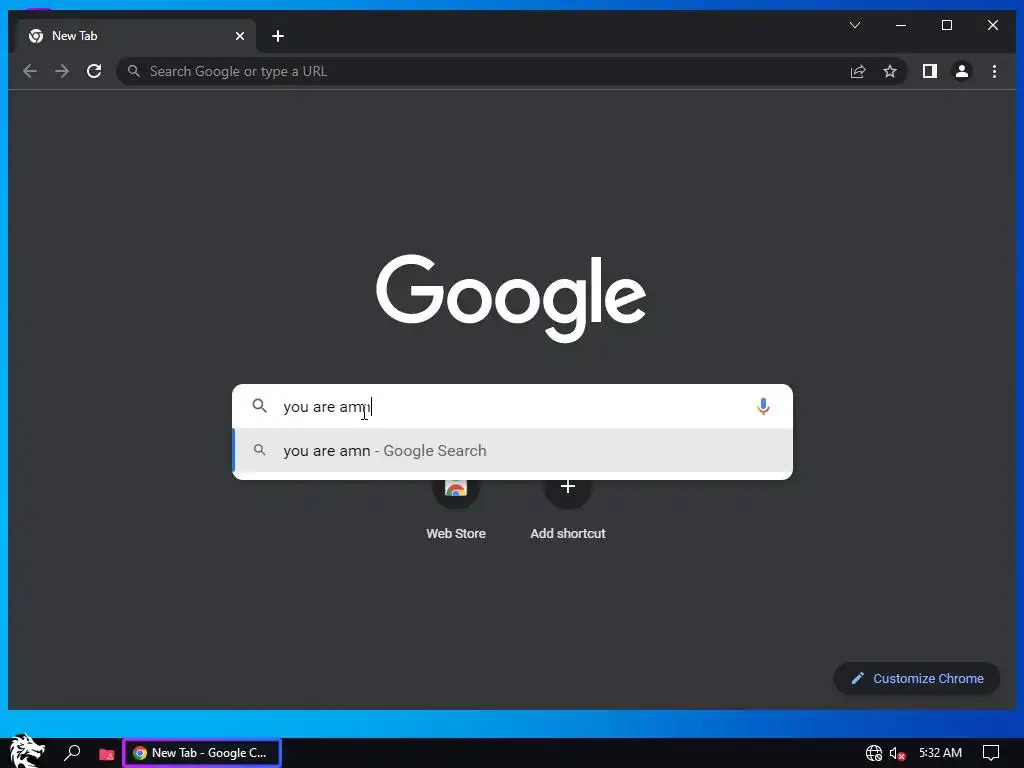Screen dimensions: 1024x768
Task: Open the 5:32 AM clock
Action: pos(940,753)
